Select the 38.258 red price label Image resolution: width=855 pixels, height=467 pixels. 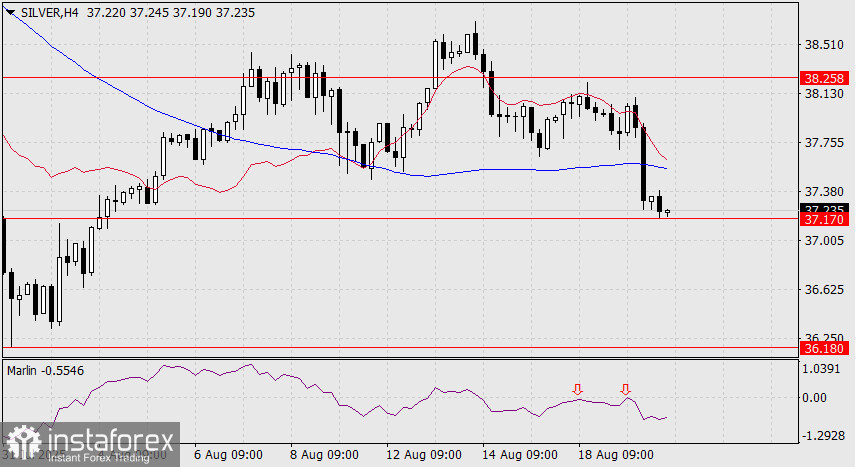824,78
